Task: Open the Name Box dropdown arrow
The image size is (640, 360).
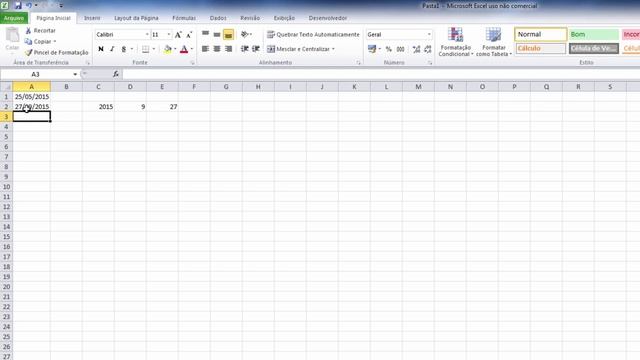Action: 75,74
